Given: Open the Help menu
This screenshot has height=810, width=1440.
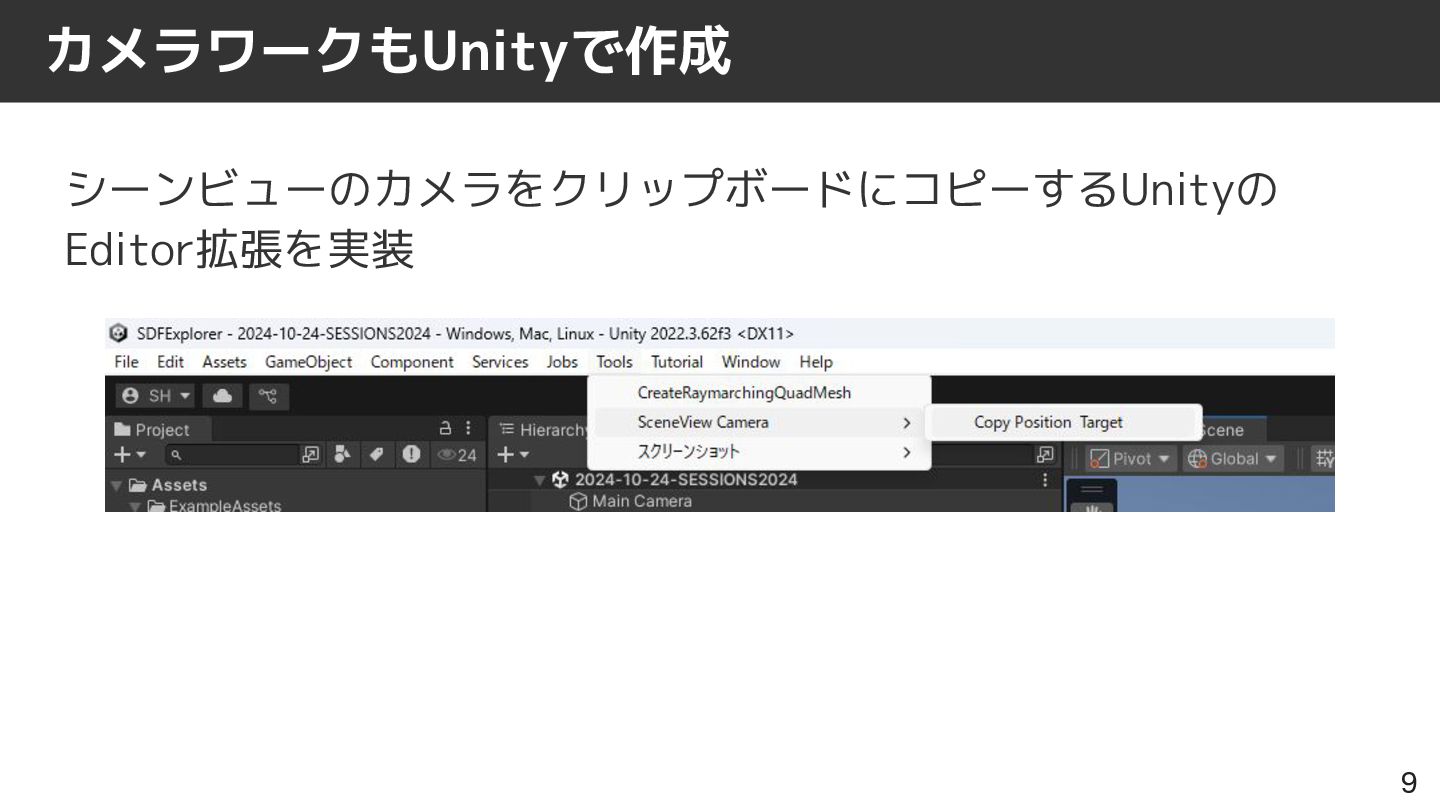Looking at the screenshot, I should [816, 362].
